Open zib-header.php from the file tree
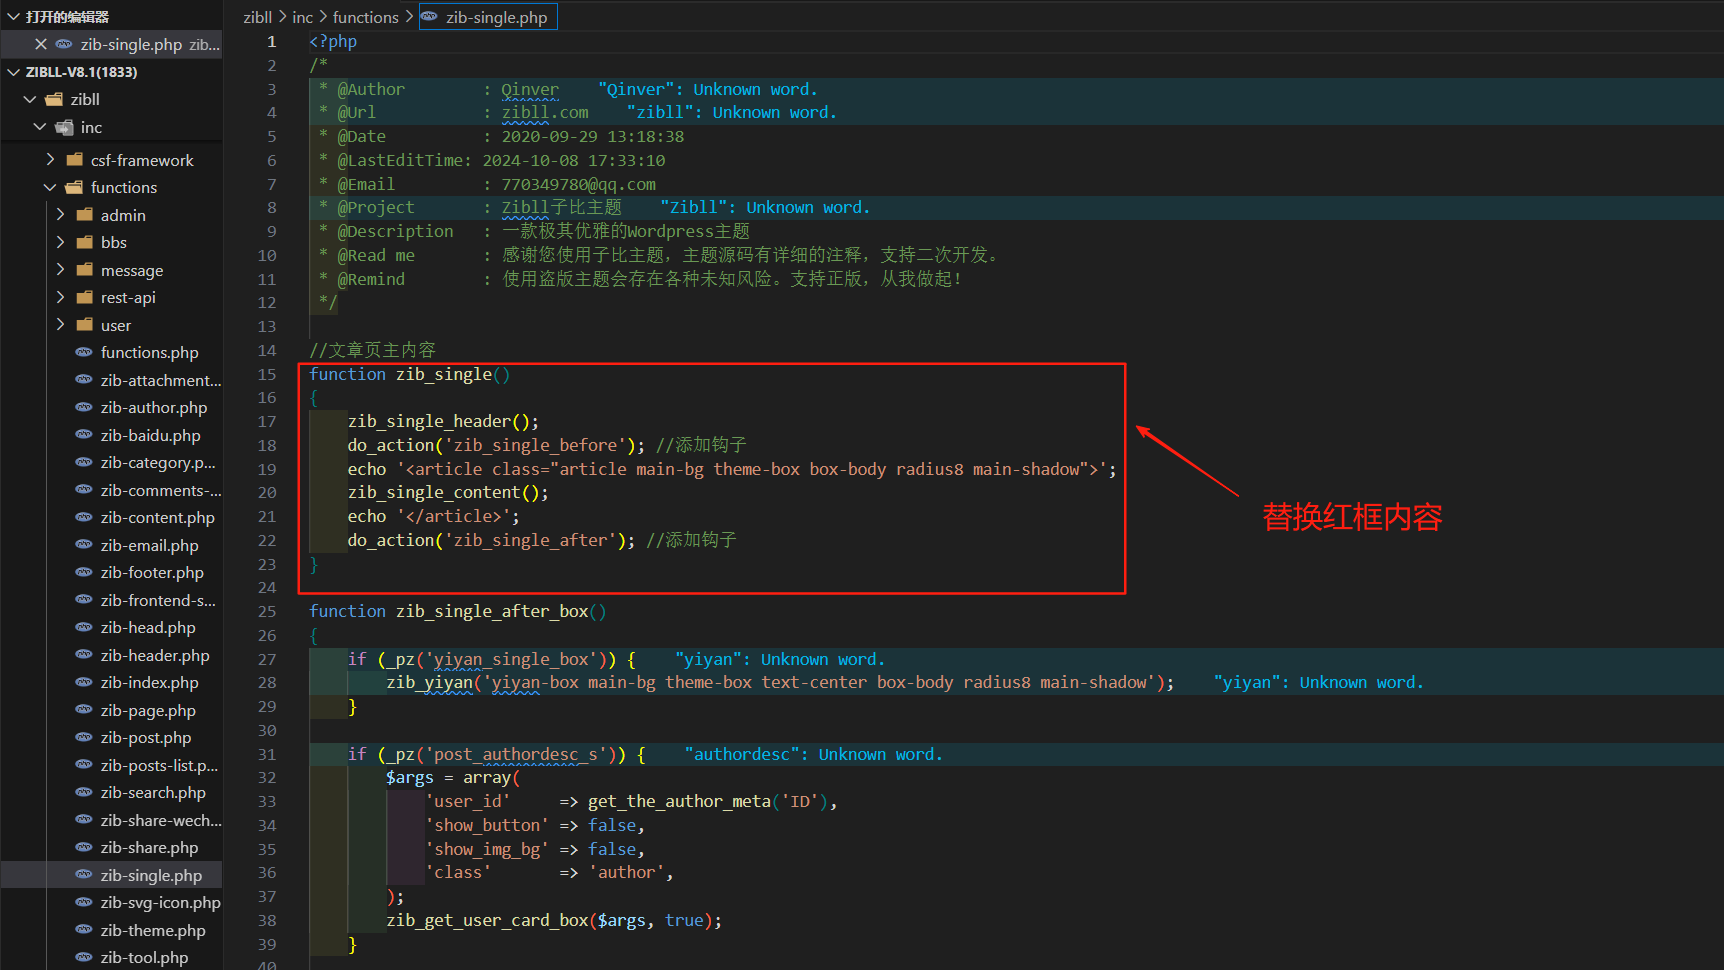The width and height of the screenshot is (1724, 970). coord(155,655)
